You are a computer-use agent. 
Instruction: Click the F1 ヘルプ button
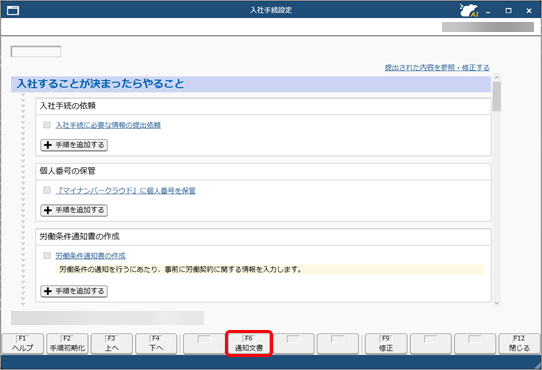tap(23, 344)
